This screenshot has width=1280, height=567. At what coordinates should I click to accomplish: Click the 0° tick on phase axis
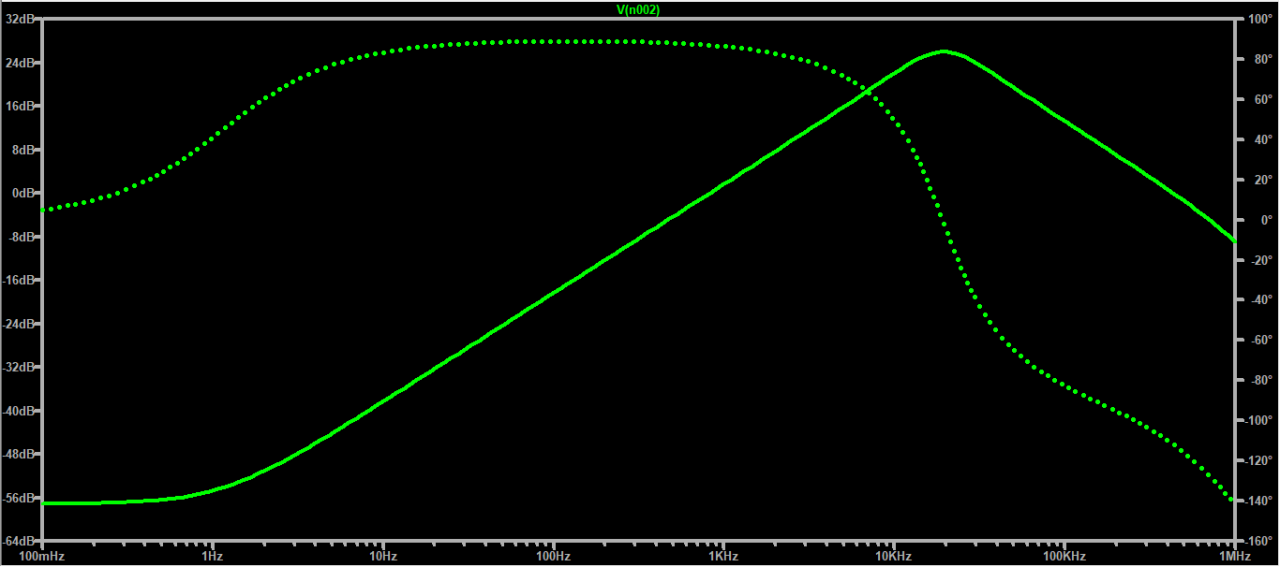click(1264, 220)
